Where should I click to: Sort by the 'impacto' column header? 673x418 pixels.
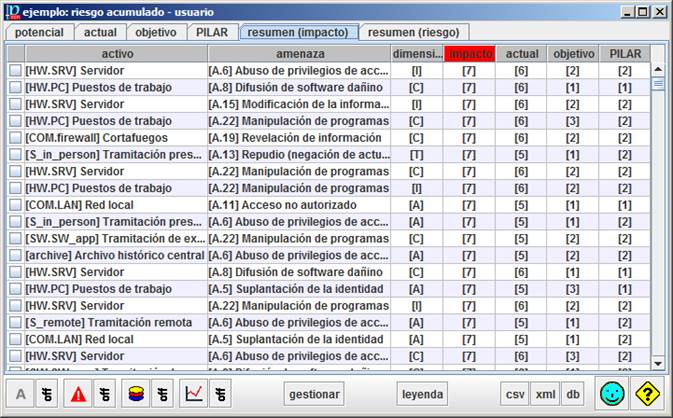[469, 53]
